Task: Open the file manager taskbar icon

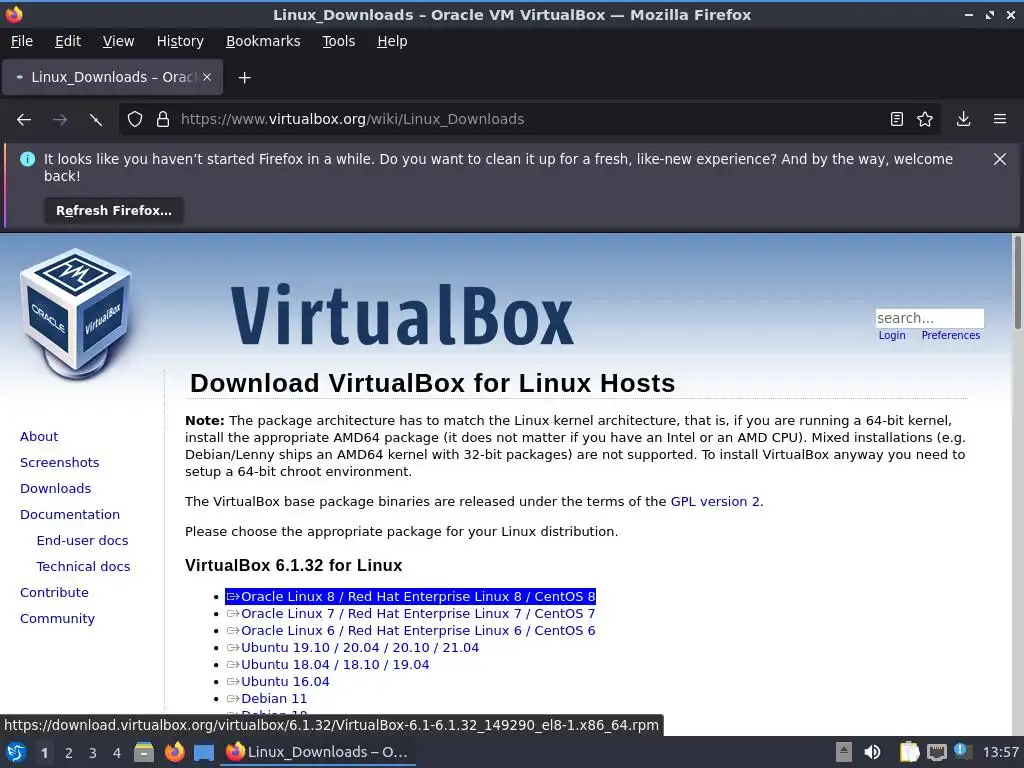Action: [x=144, y=752]
